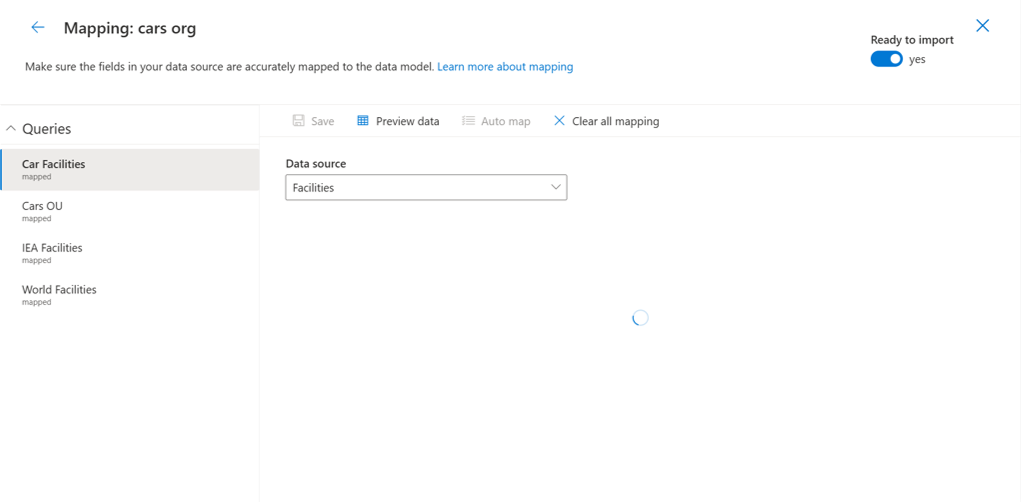
Task: Click the Mapping: cars org title
Action: click(130, 28)
